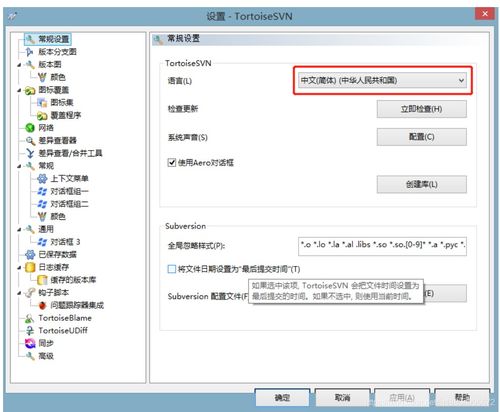Click the 配置(C) system sounds button
The image size is (500, 412).
pos(422,137)
